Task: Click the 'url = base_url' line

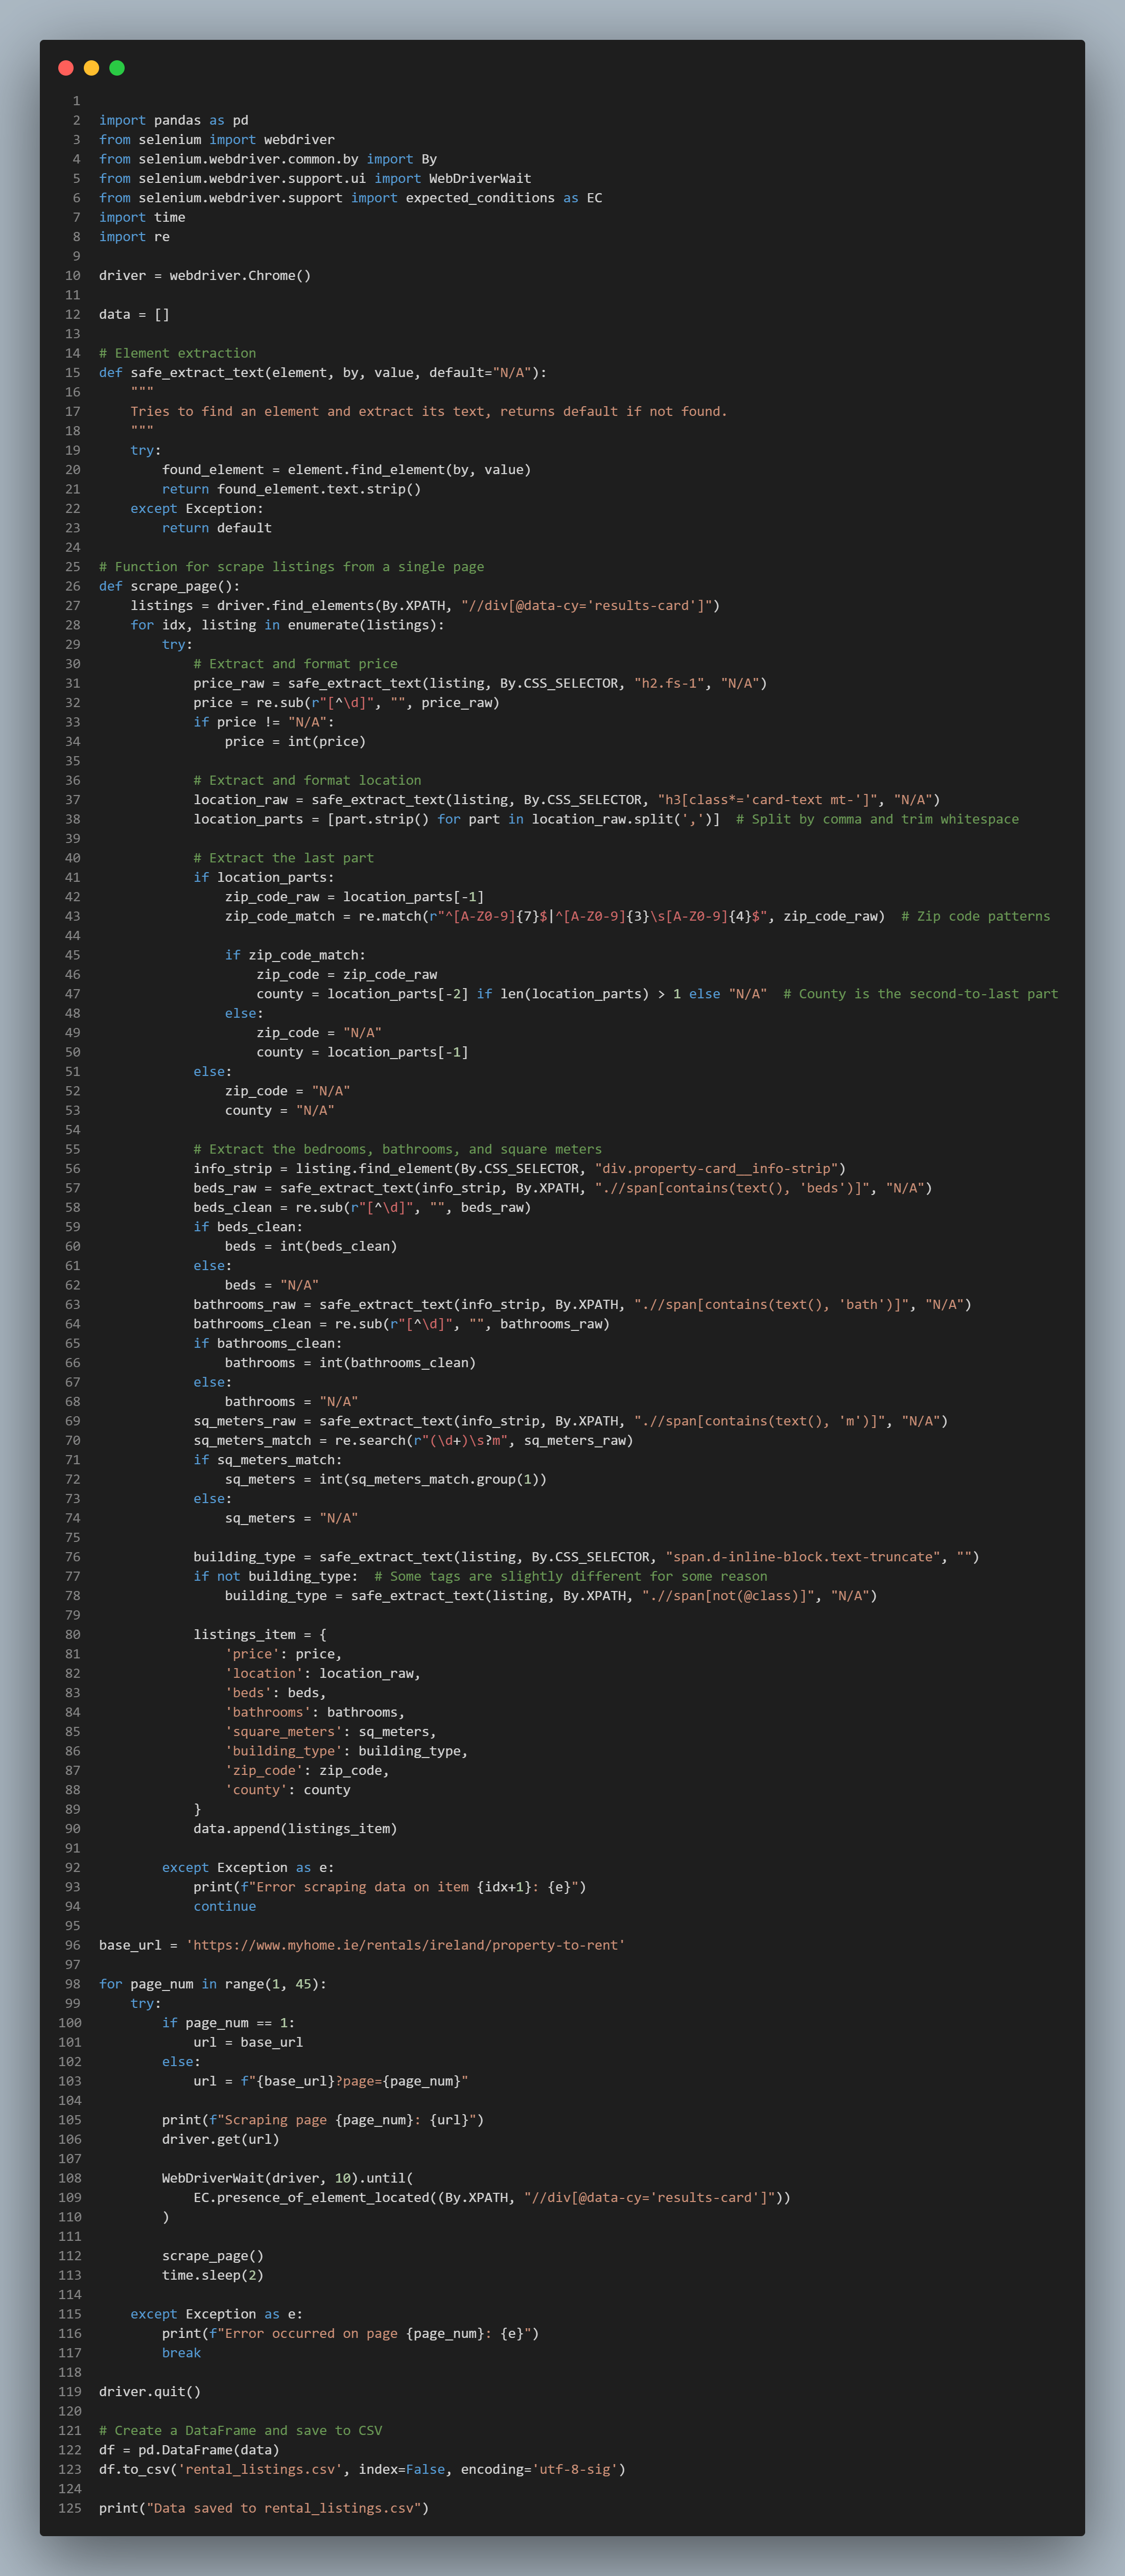Action: pyautogui.click(x=248, y=2042)
